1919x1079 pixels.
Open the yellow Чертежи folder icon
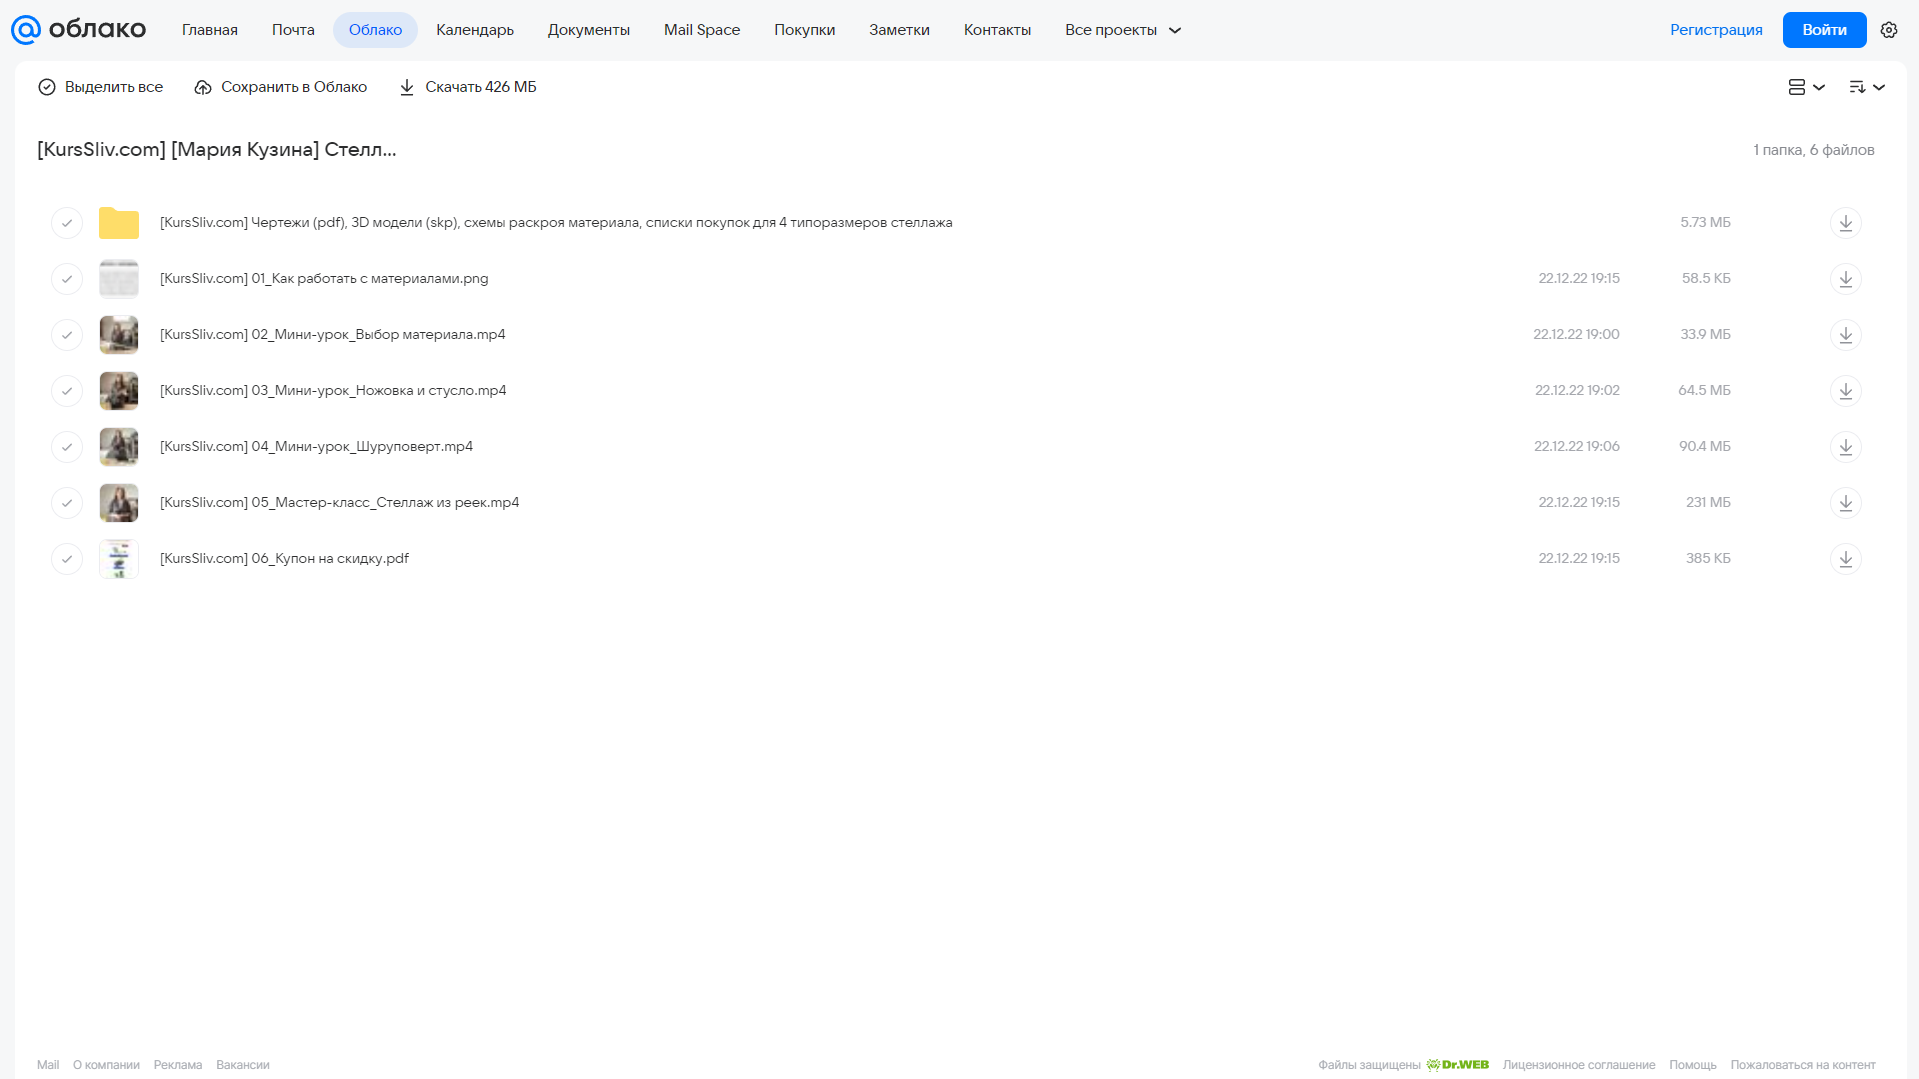(x=119, y=223)
